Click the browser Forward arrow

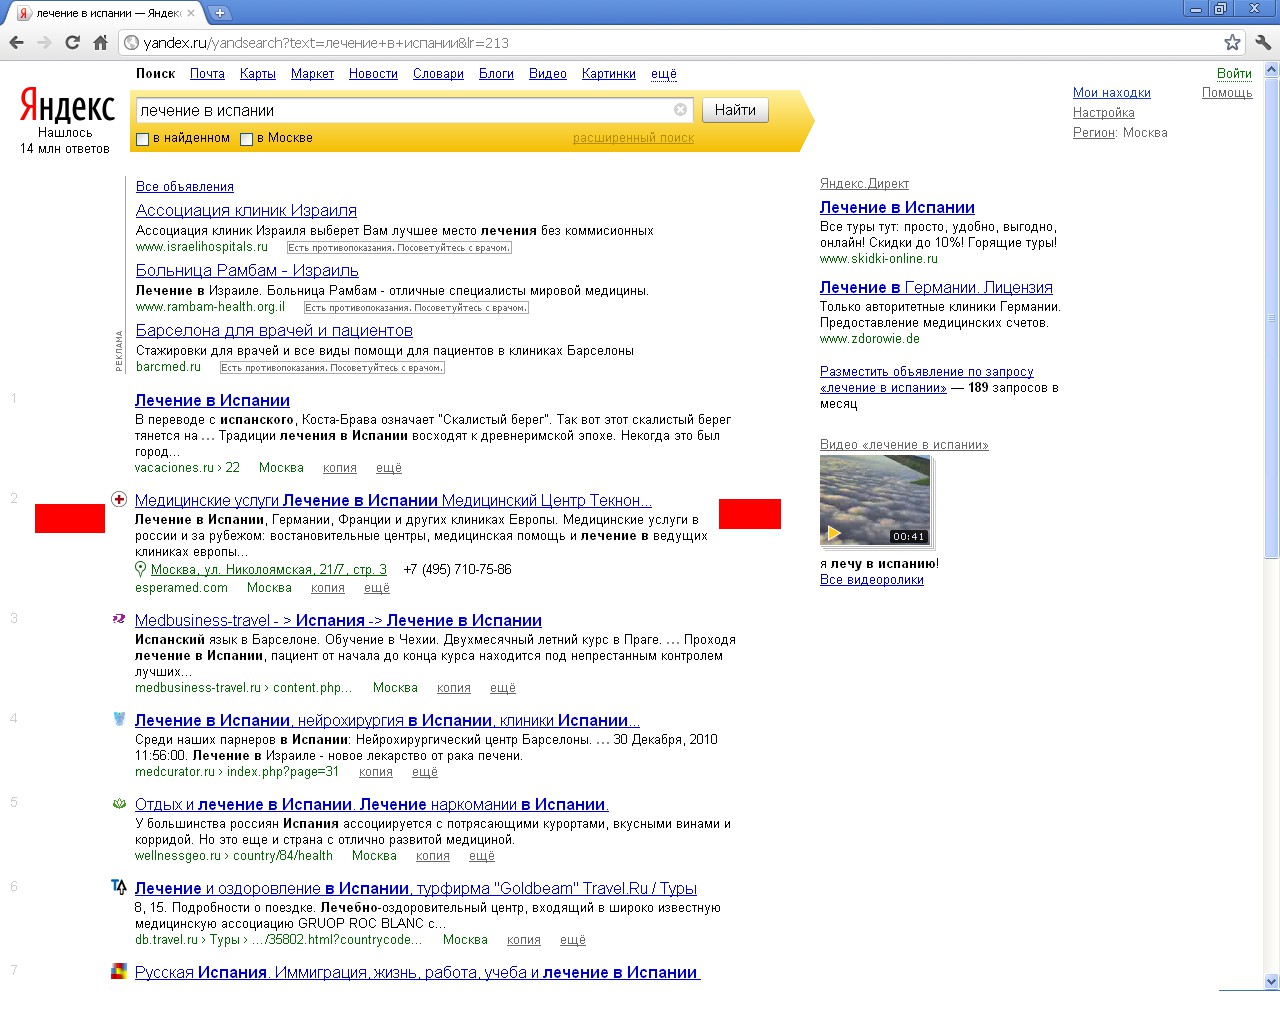click(x=44, y=42)
